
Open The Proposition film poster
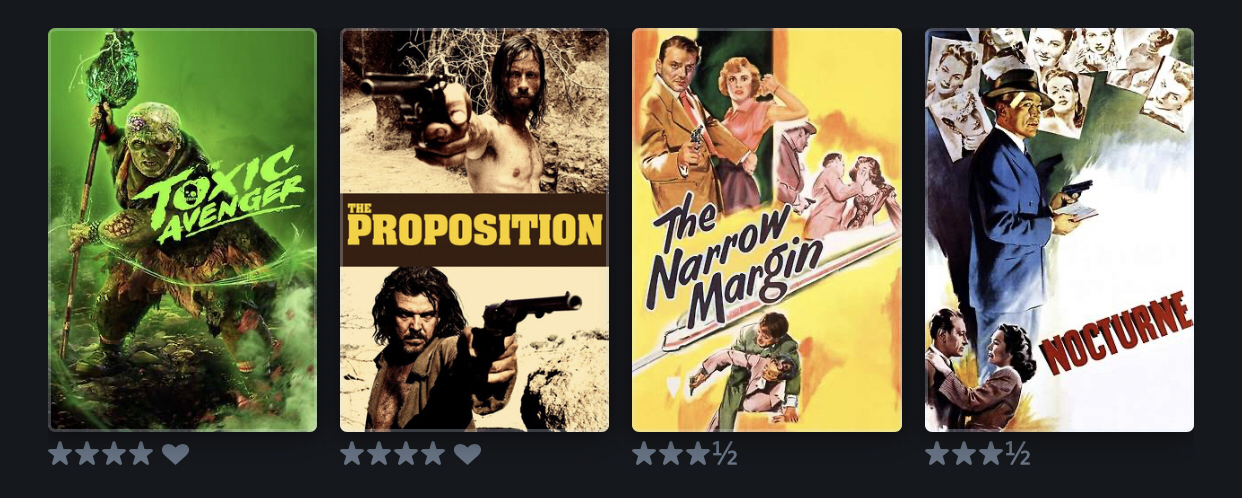click(475, 230)
